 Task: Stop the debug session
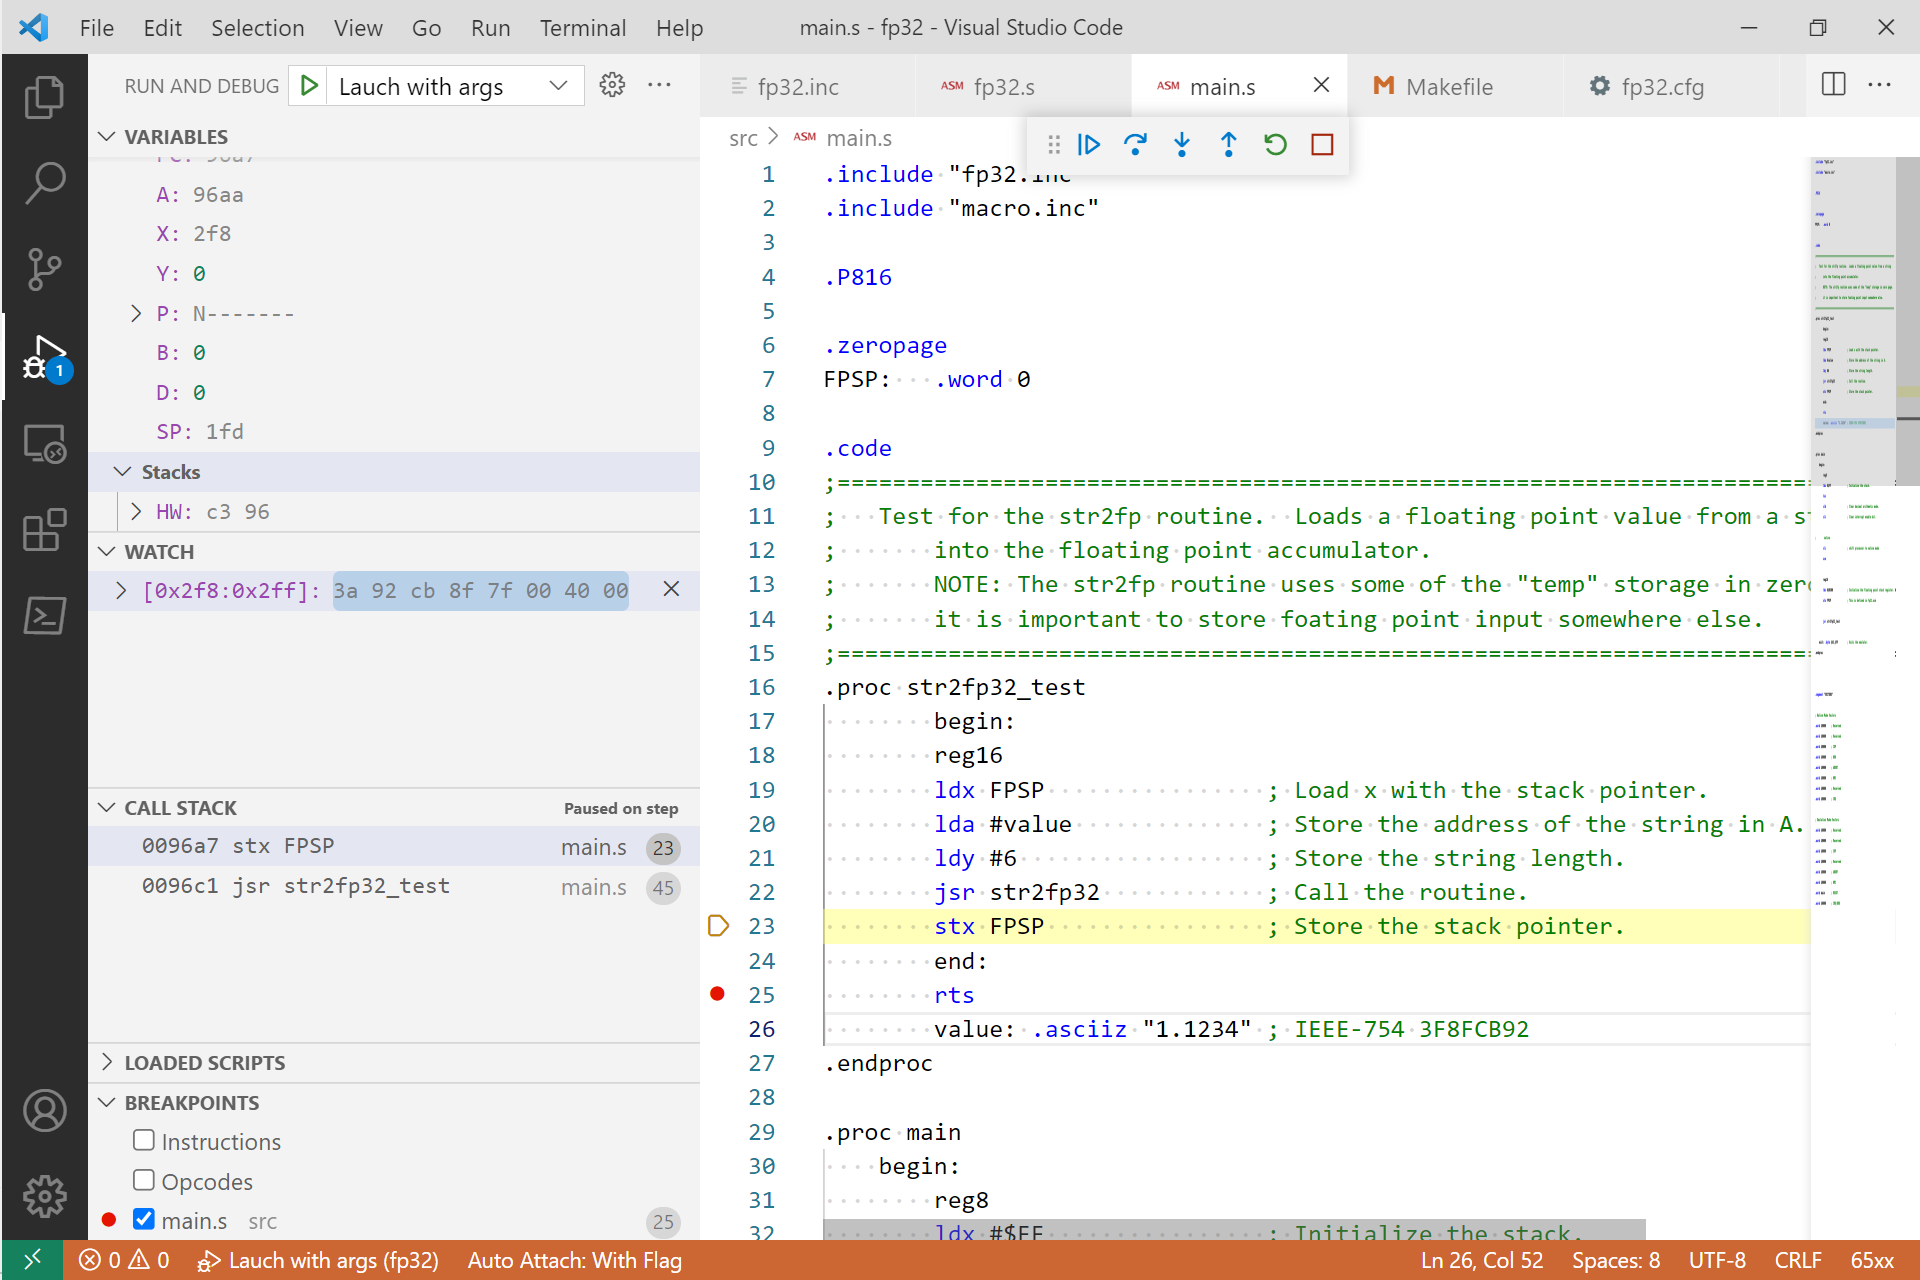pos(1322,145)
